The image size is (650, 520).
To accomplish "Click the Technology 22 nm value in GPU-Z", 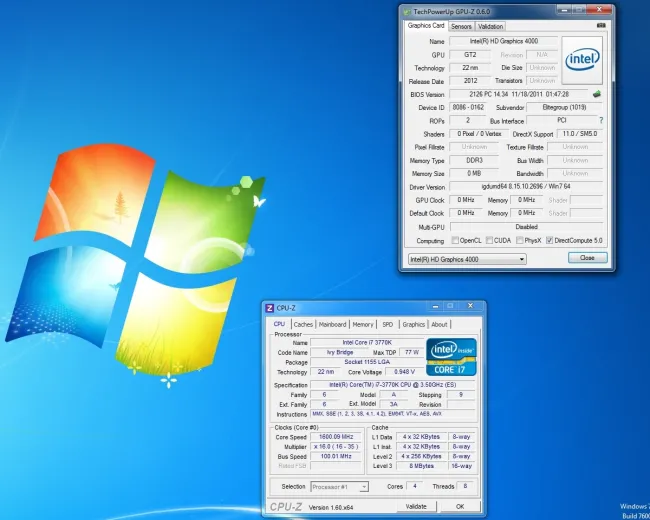I will (x=470, y=68).
